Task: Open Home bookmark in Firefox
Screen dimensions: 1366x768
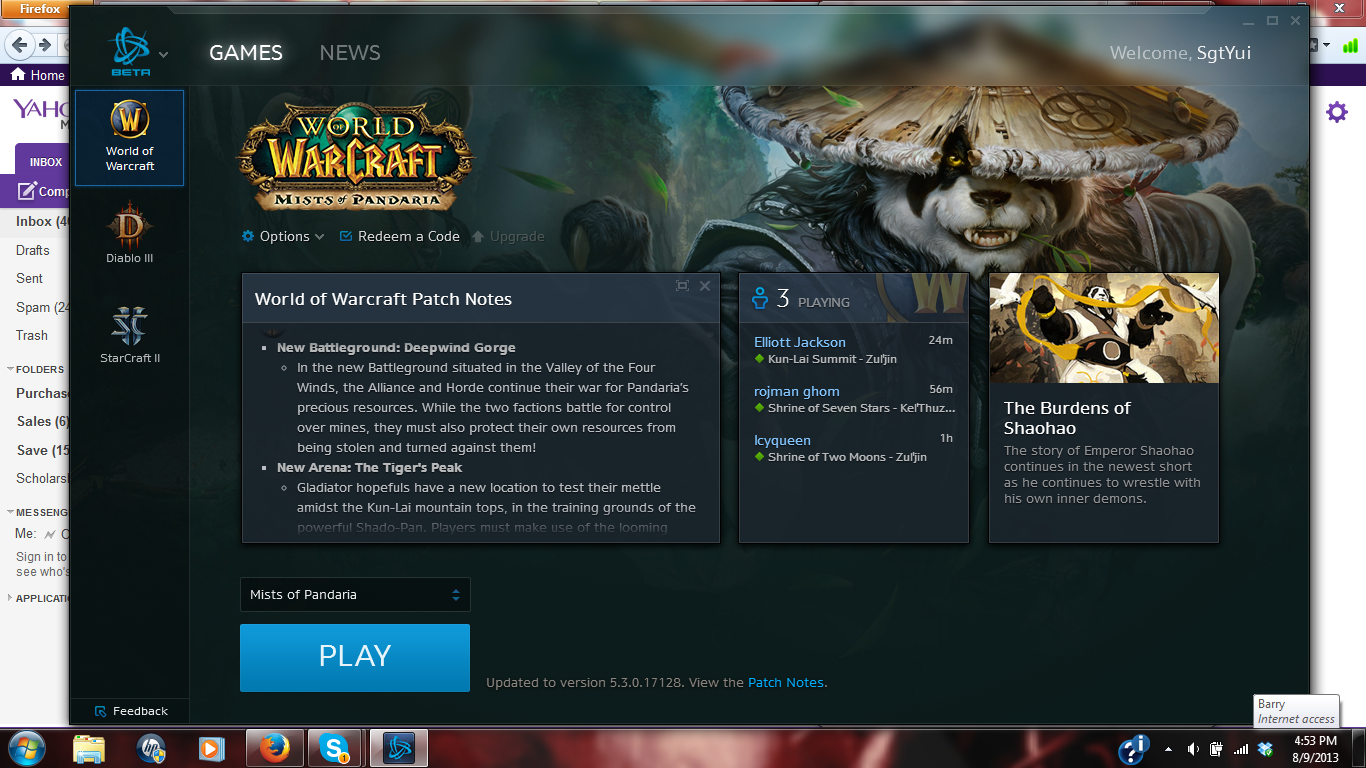Action: [37, 75]
